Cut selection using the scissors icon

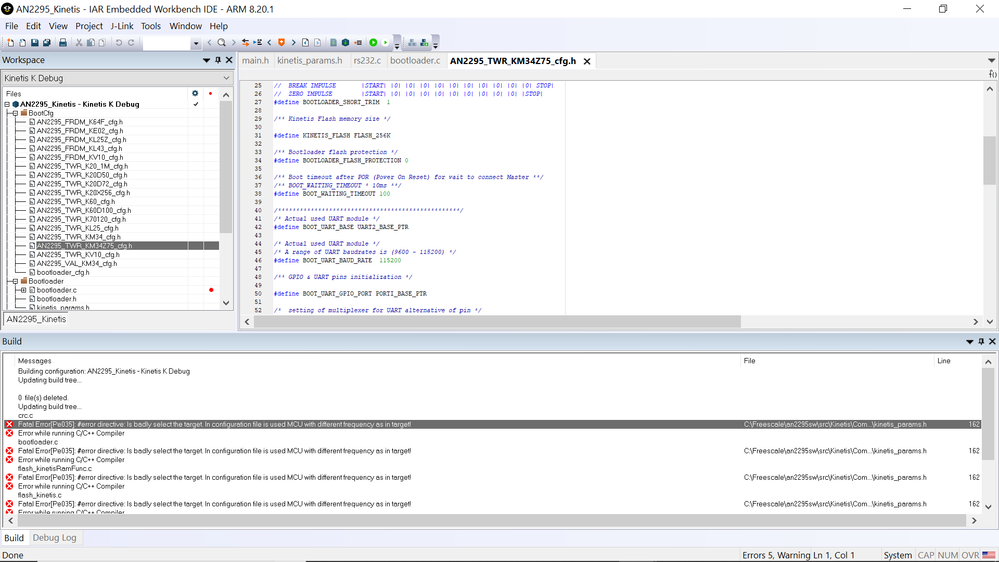tap(79, 43)
